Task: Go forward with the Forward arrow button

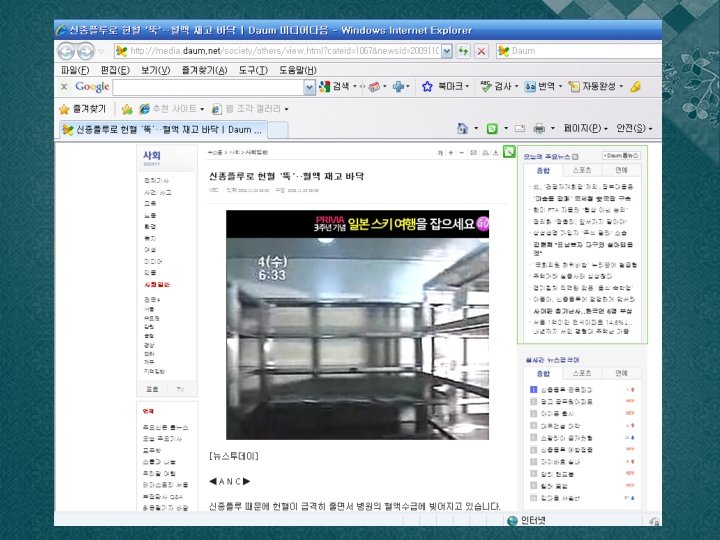Action: coord(86,51)
